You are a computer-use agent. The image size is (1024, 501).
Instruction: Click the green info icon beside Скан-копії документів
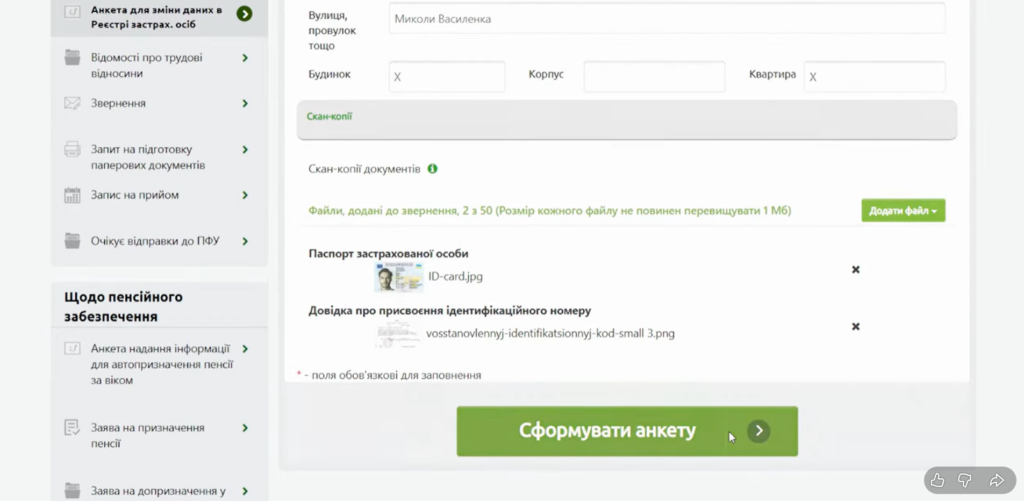pyautogui.click(x=433, y=169)
